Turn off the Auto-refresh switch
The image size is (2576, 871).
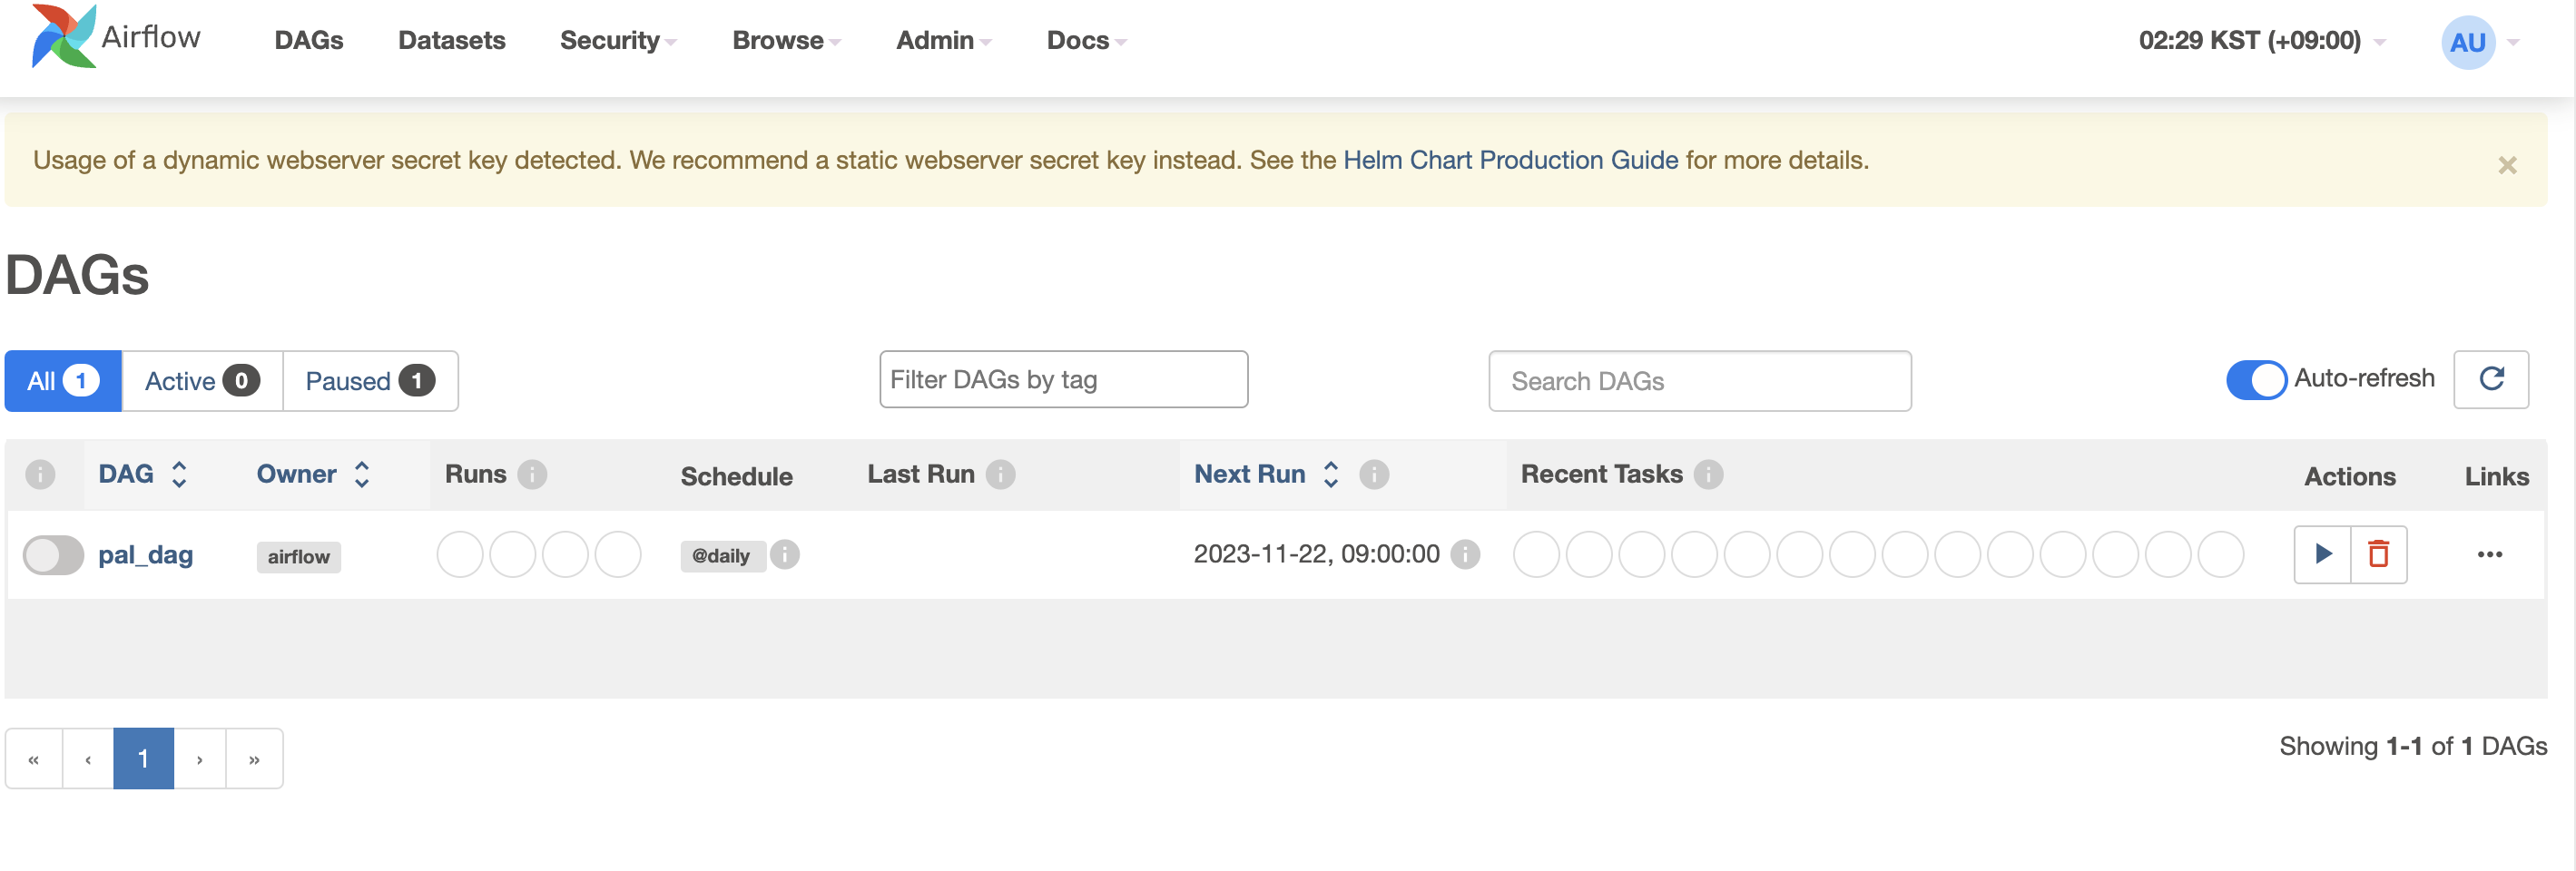point(2255,379)
